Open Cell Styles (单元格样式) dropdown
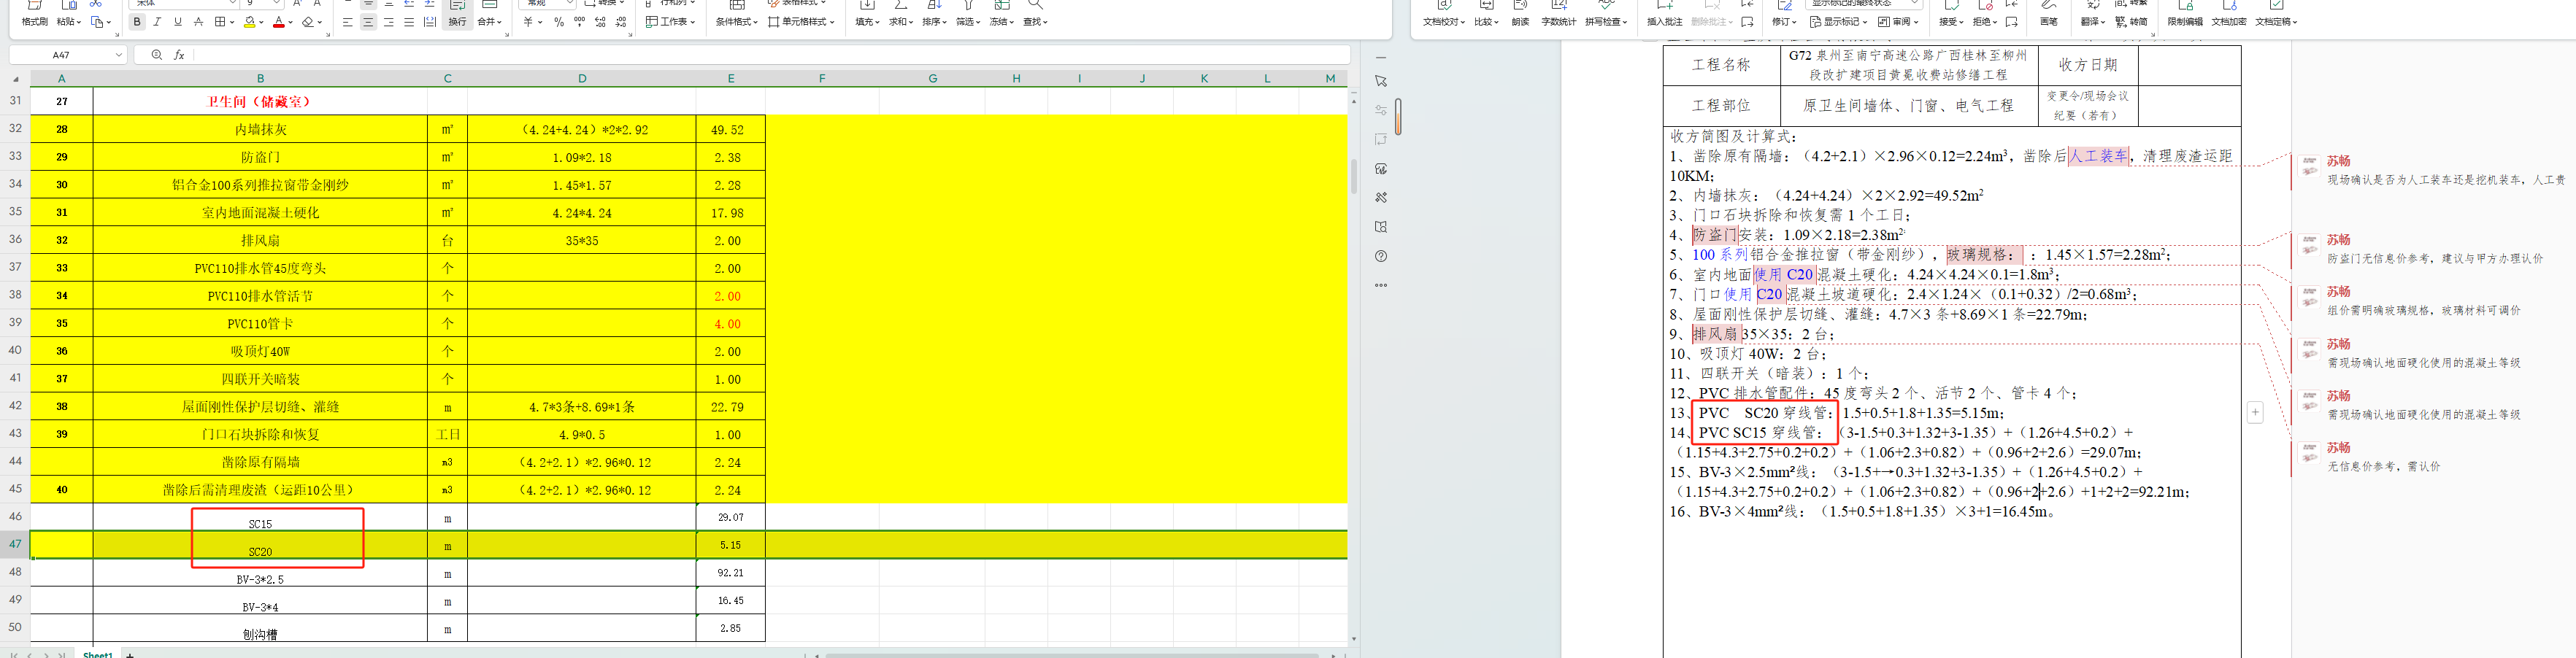The height and width of the screenshot is (658, 2576). coord(801,22)
